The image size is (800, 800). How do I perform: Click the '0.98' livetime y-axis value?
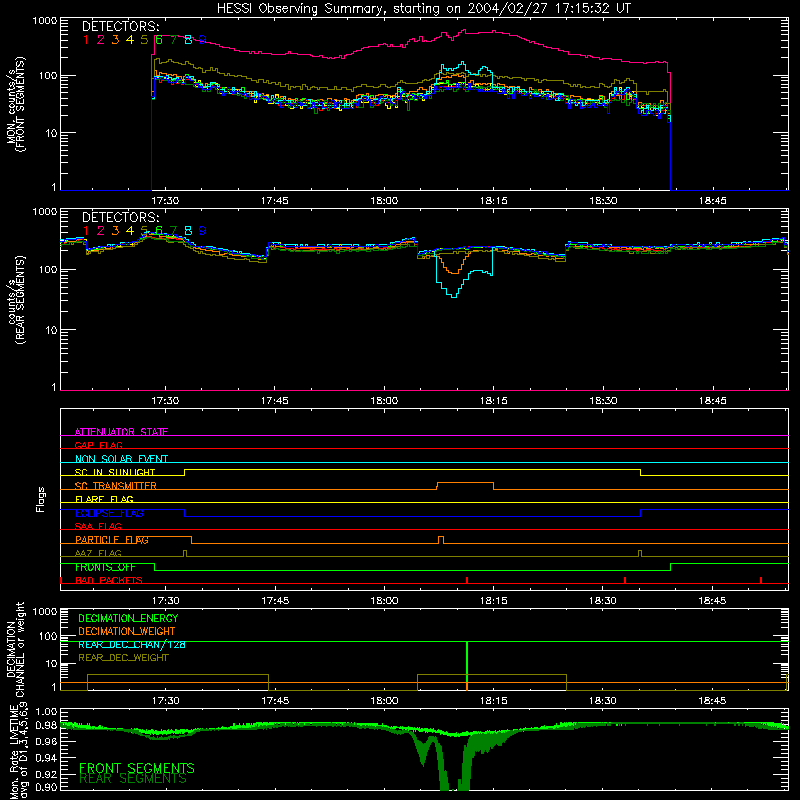click(46, 726)
